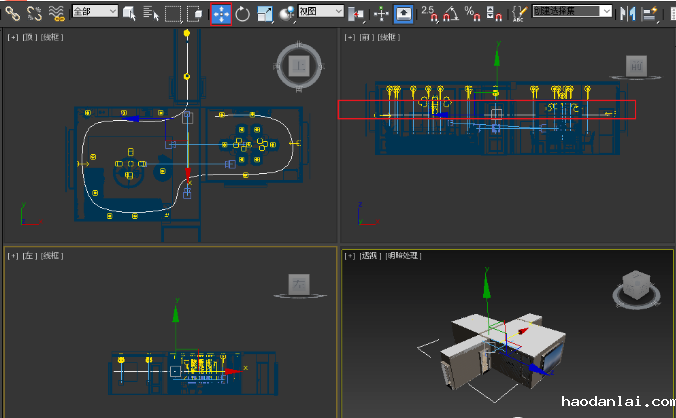Image resolution: width=676 pixels, height=418 pixels.
Task: Click the blue Z-axis gizmo arrow in Perspective
Action: (x=537, y=369)
